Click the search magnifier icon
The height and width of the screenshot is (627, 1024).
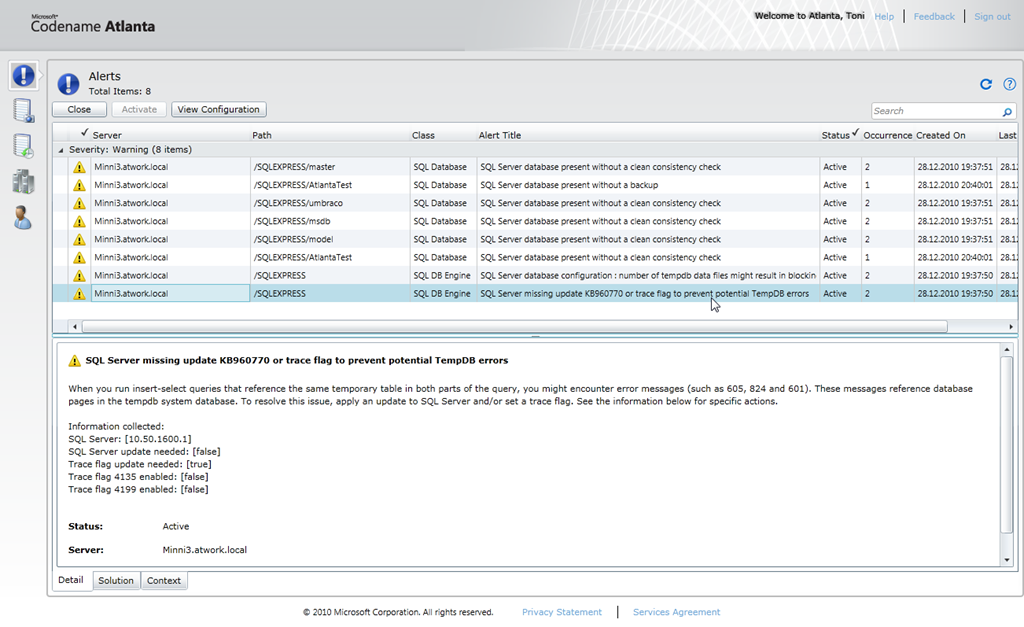click(x=1007, y=112)
